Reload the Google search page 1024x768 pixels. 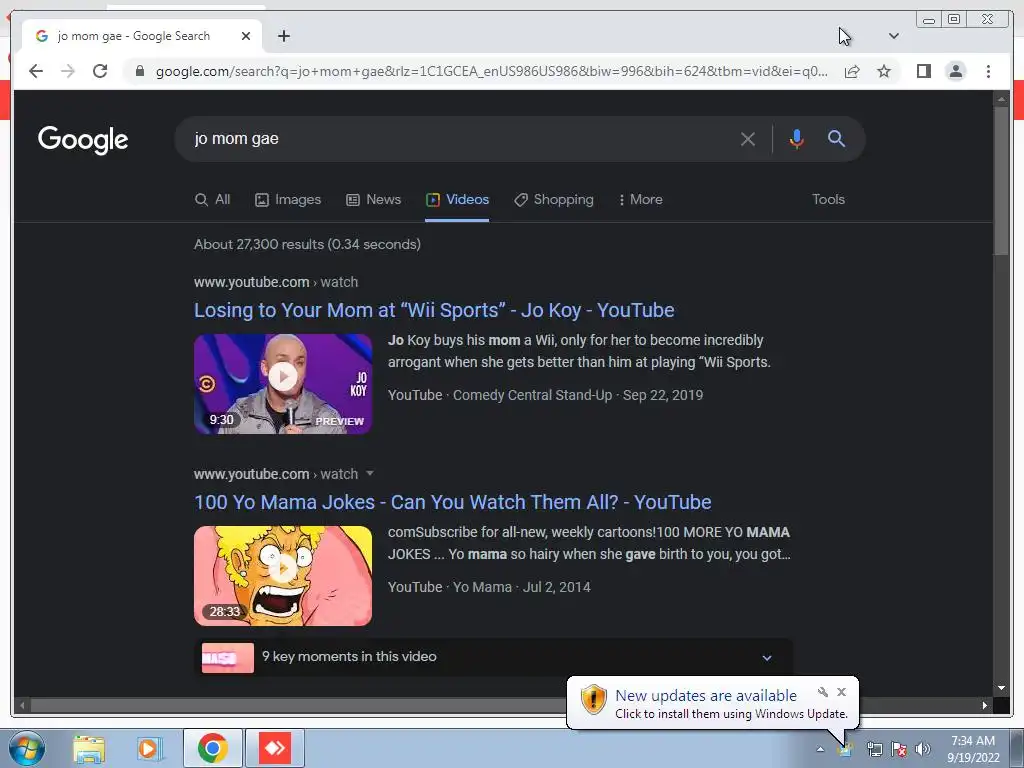click(x=100, y=71)
